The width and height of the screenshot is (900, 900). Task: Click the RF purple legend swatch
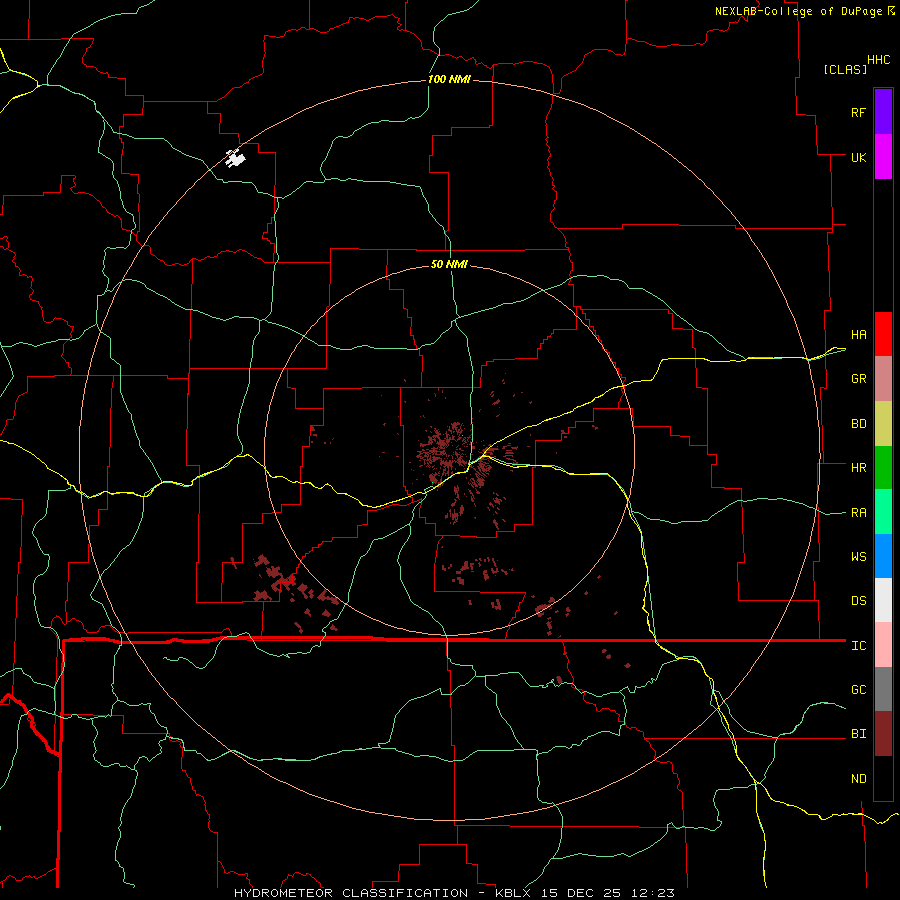coord(883,112)
